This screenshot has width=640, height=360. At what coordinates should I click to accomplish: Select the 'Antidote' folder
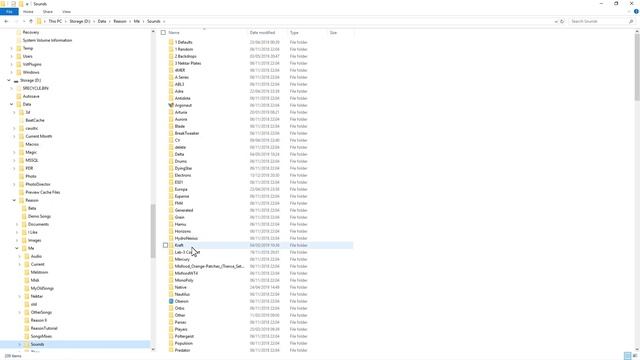(182, 98)
